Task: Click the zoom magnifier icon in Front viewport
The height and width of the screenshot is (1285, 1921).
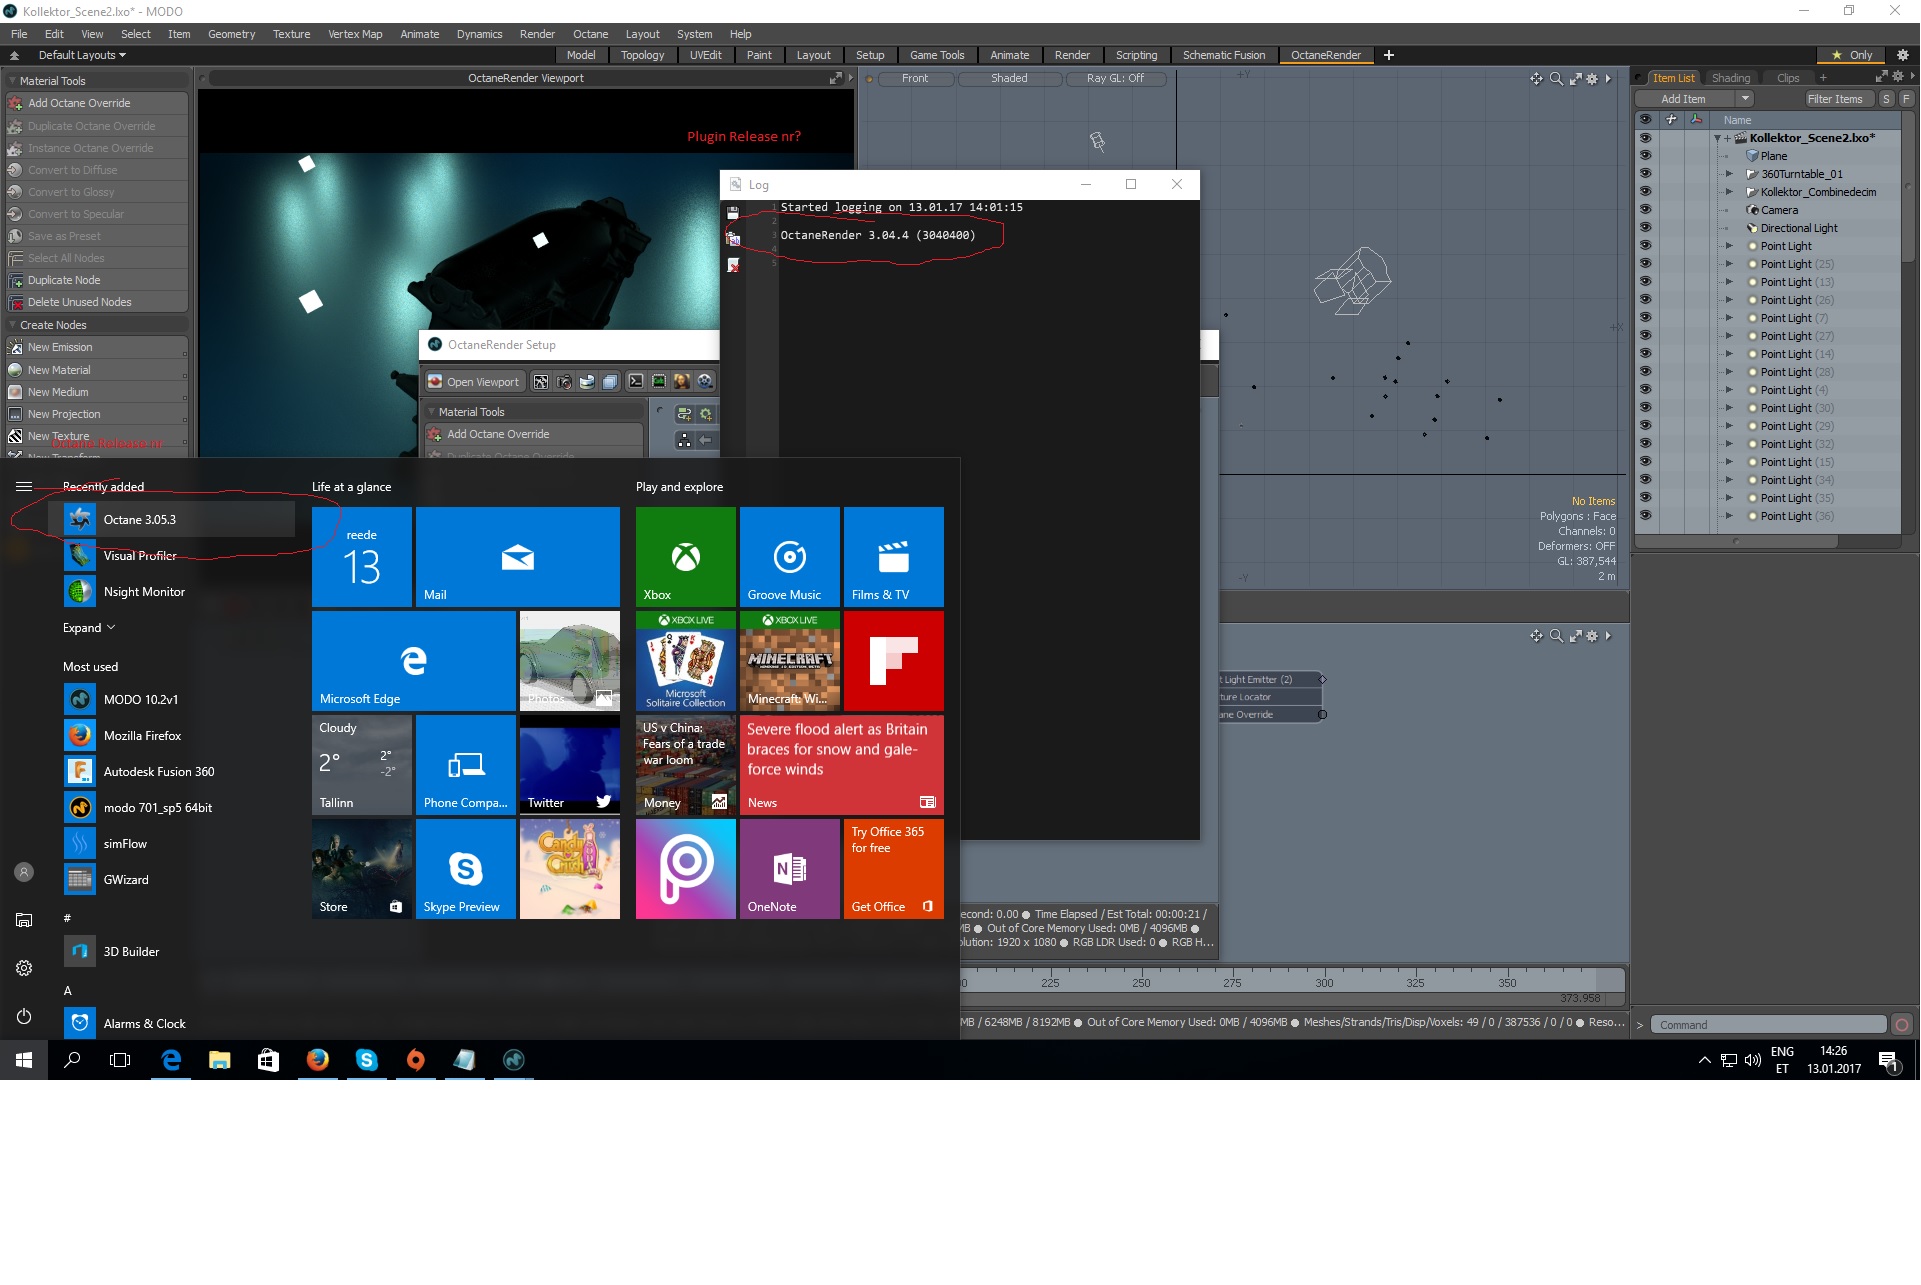Action: [x=1556, y=79]
